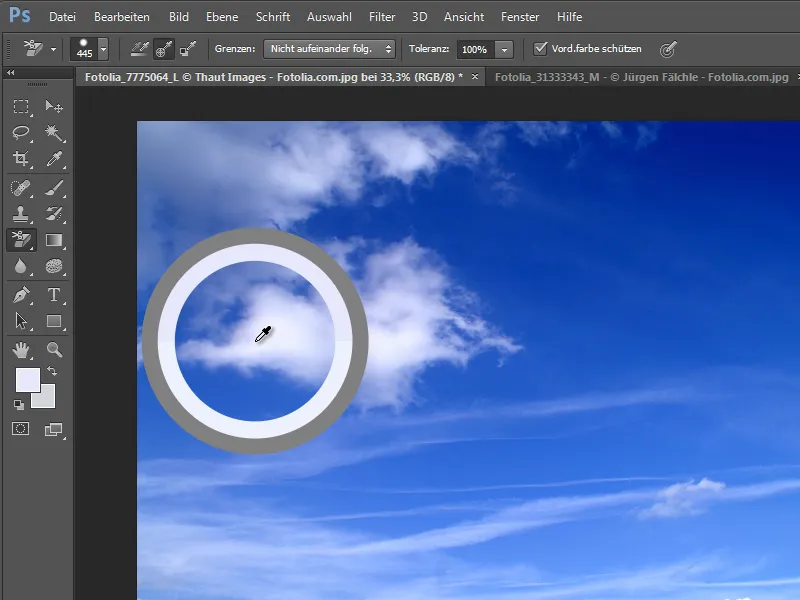Reset default foreground and background colors

[19, 405]
